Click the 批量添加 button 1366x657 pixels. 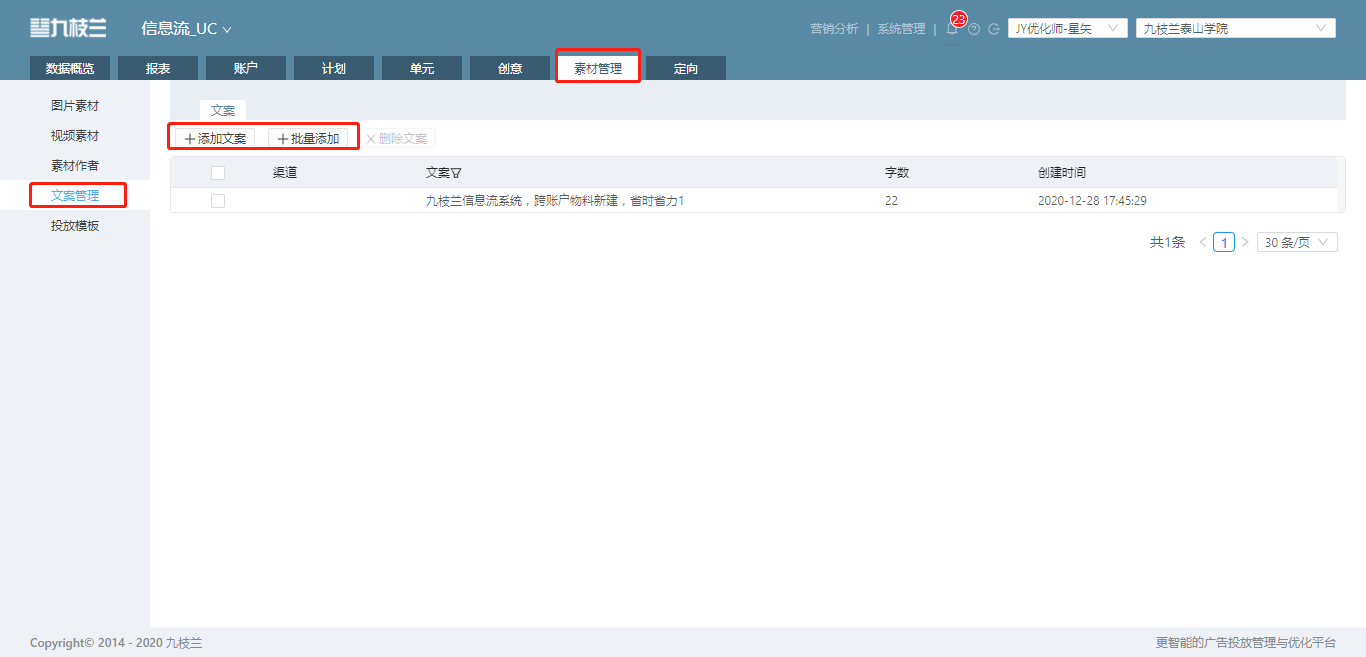click(x=308, y=138)
